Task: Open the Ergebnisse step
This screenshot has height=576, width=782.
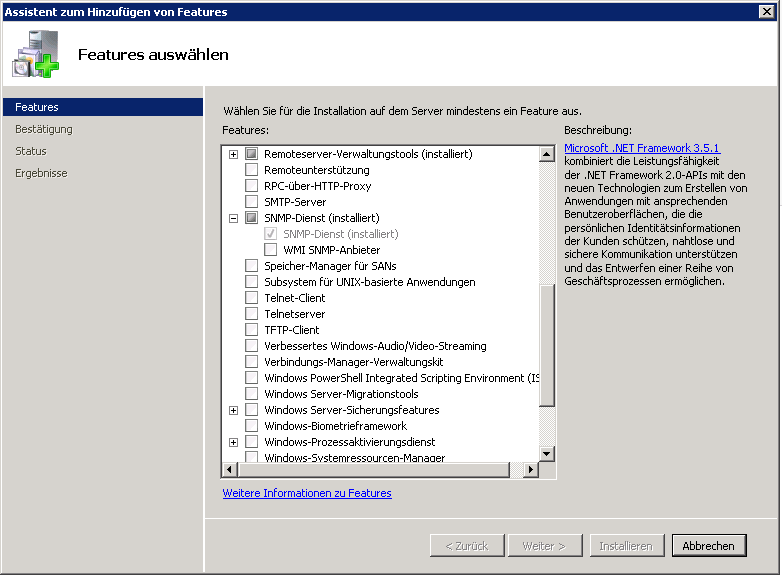Action: click(41, 173)
